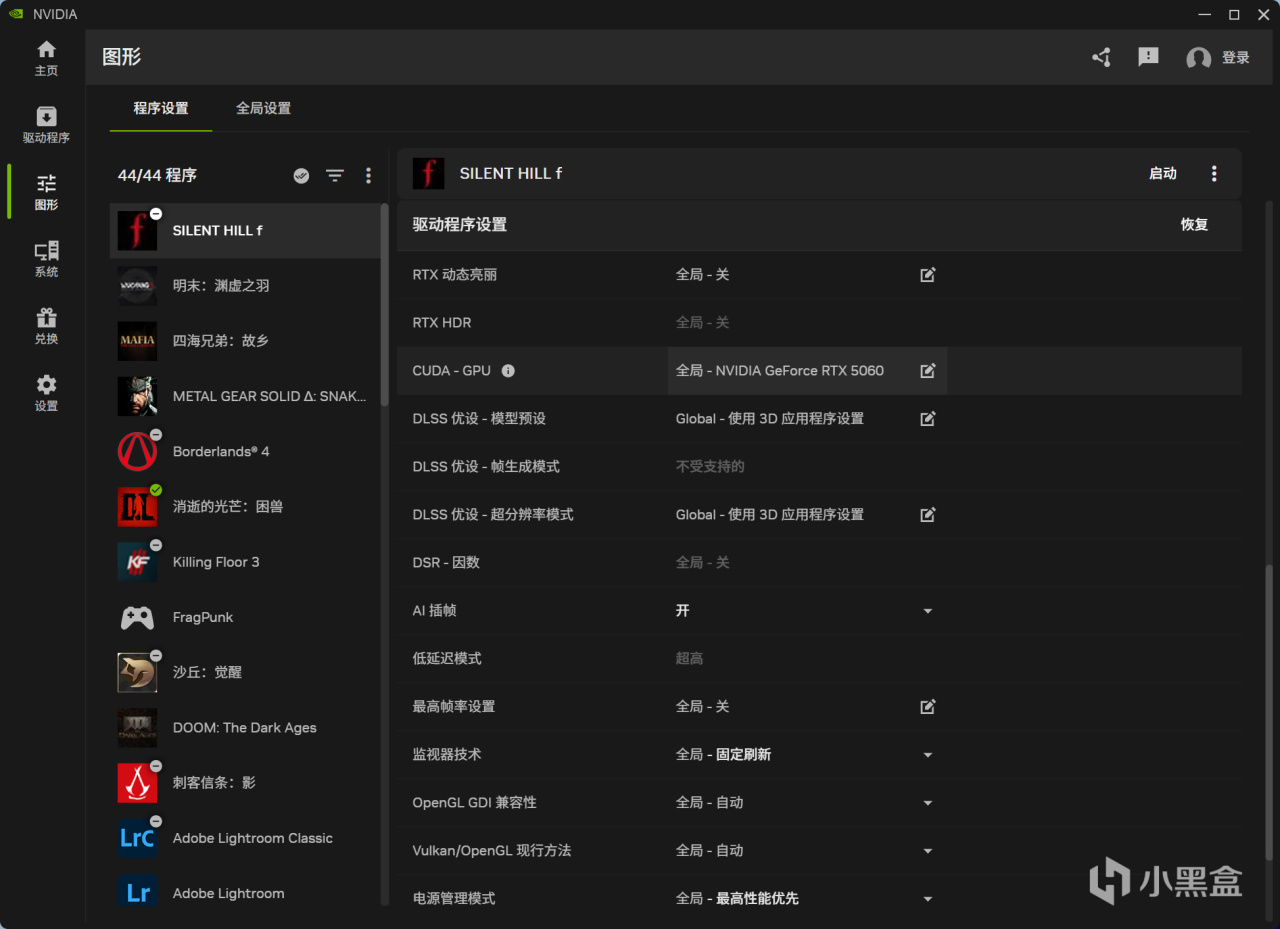Open the three-dot menu next to 启动
This screenshot has height=929, width=1280.
click(1214, 174)
